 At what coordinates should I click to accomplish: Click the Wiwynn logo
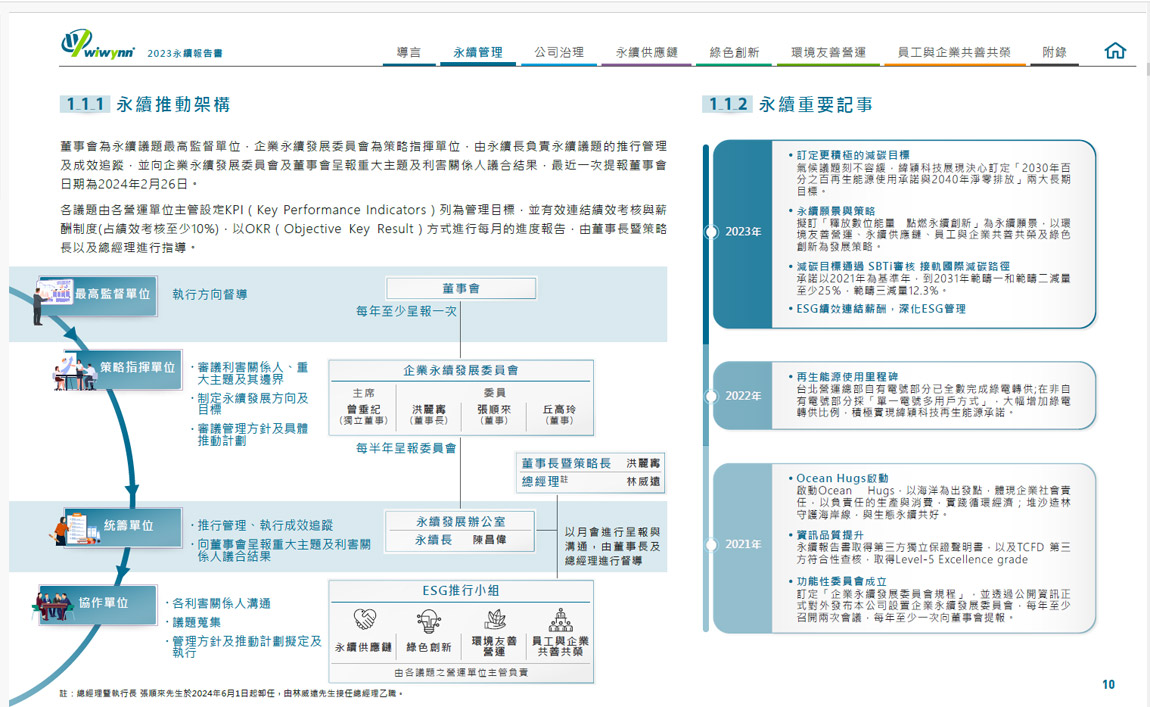point(96,45)
